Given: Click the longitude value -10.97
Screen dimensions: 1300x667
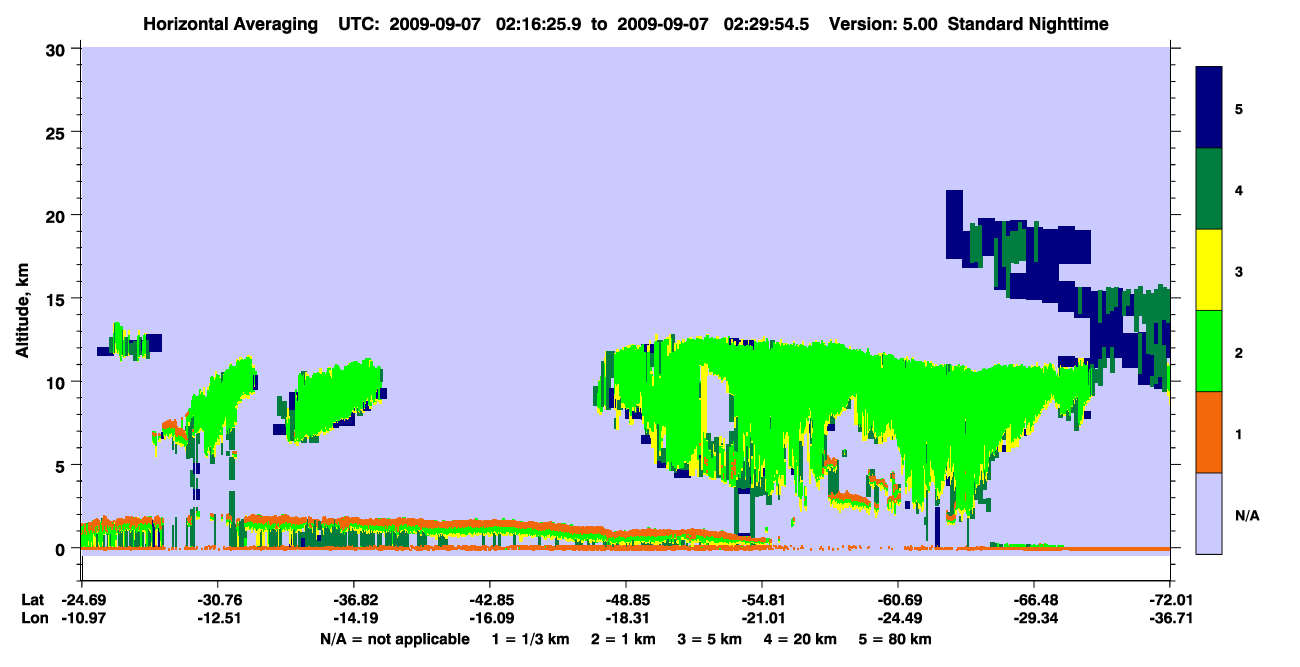Looking at the screenshot, I should click(82, 618).
